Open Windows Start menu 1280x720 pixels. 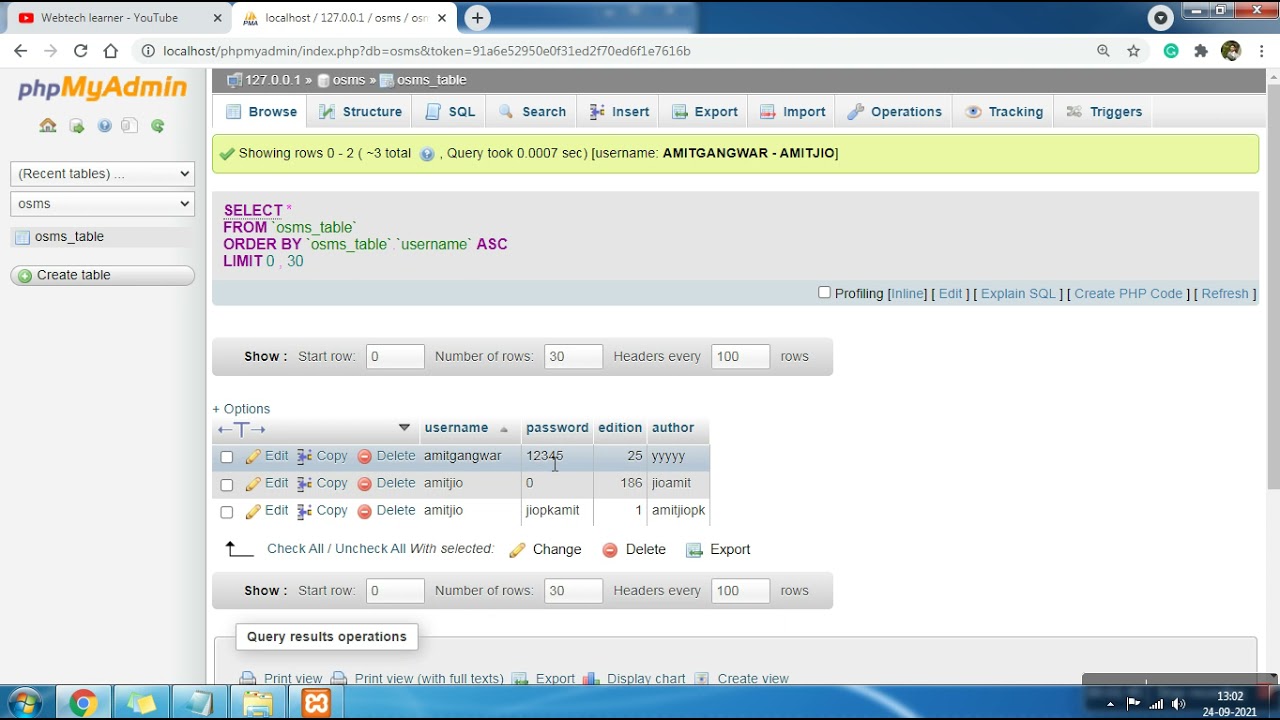click(25, 703)
